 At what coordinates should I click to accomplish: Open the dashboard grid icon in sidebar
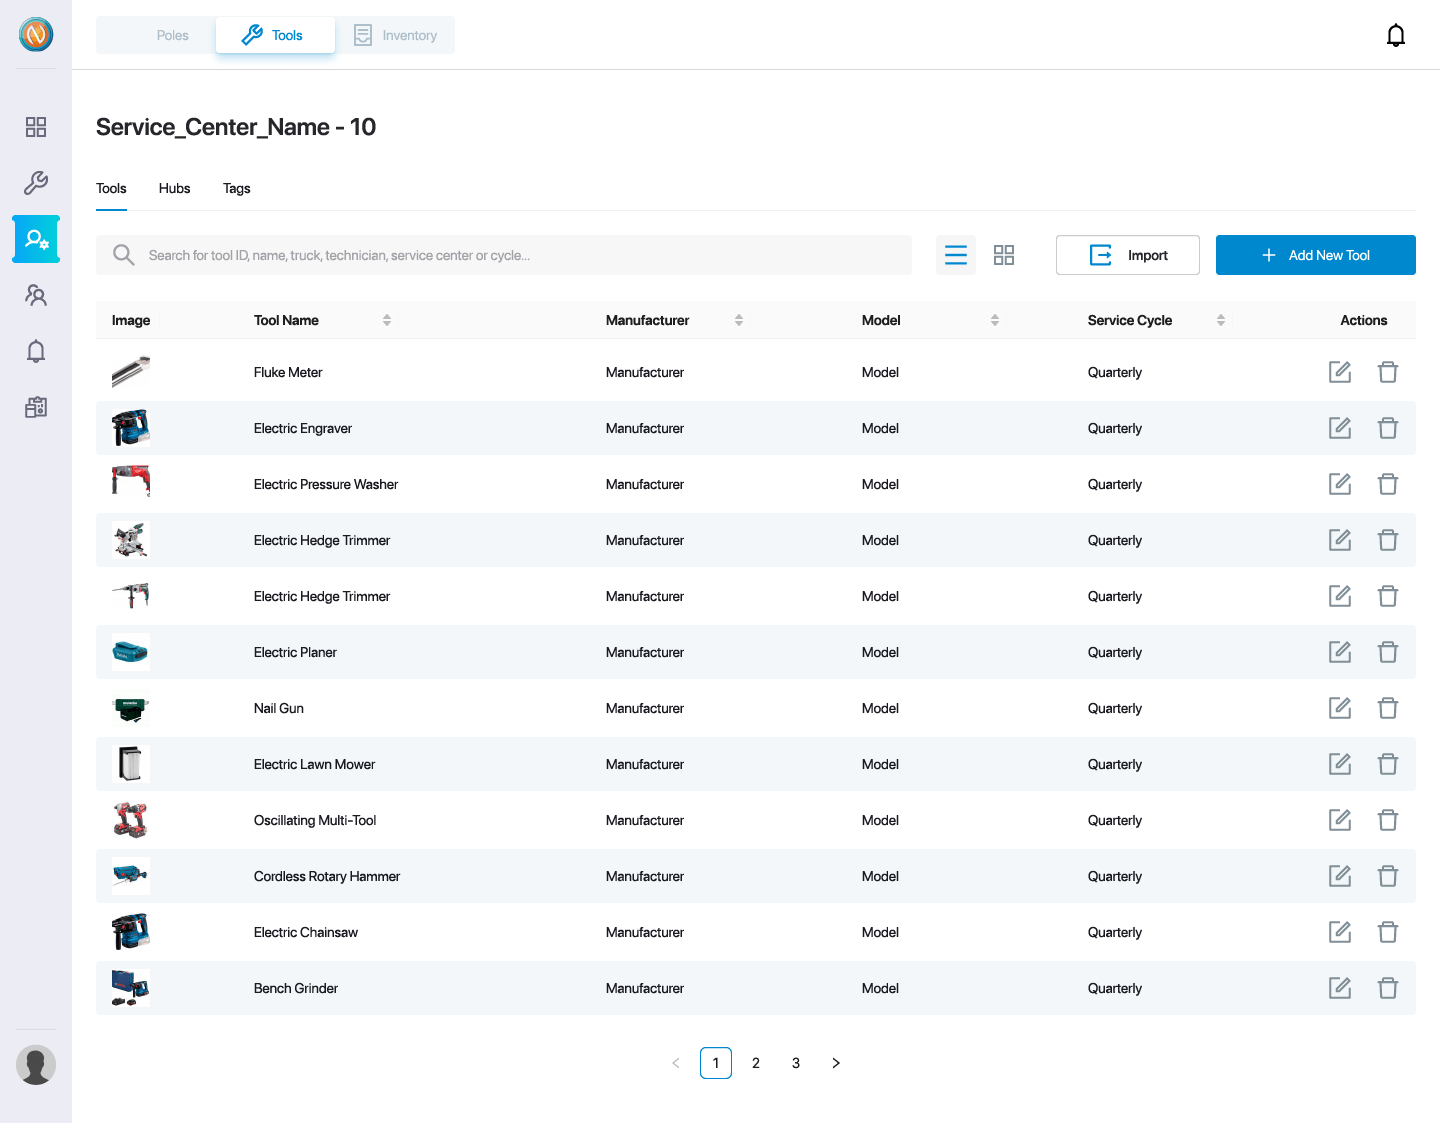(x=36, y=127)
